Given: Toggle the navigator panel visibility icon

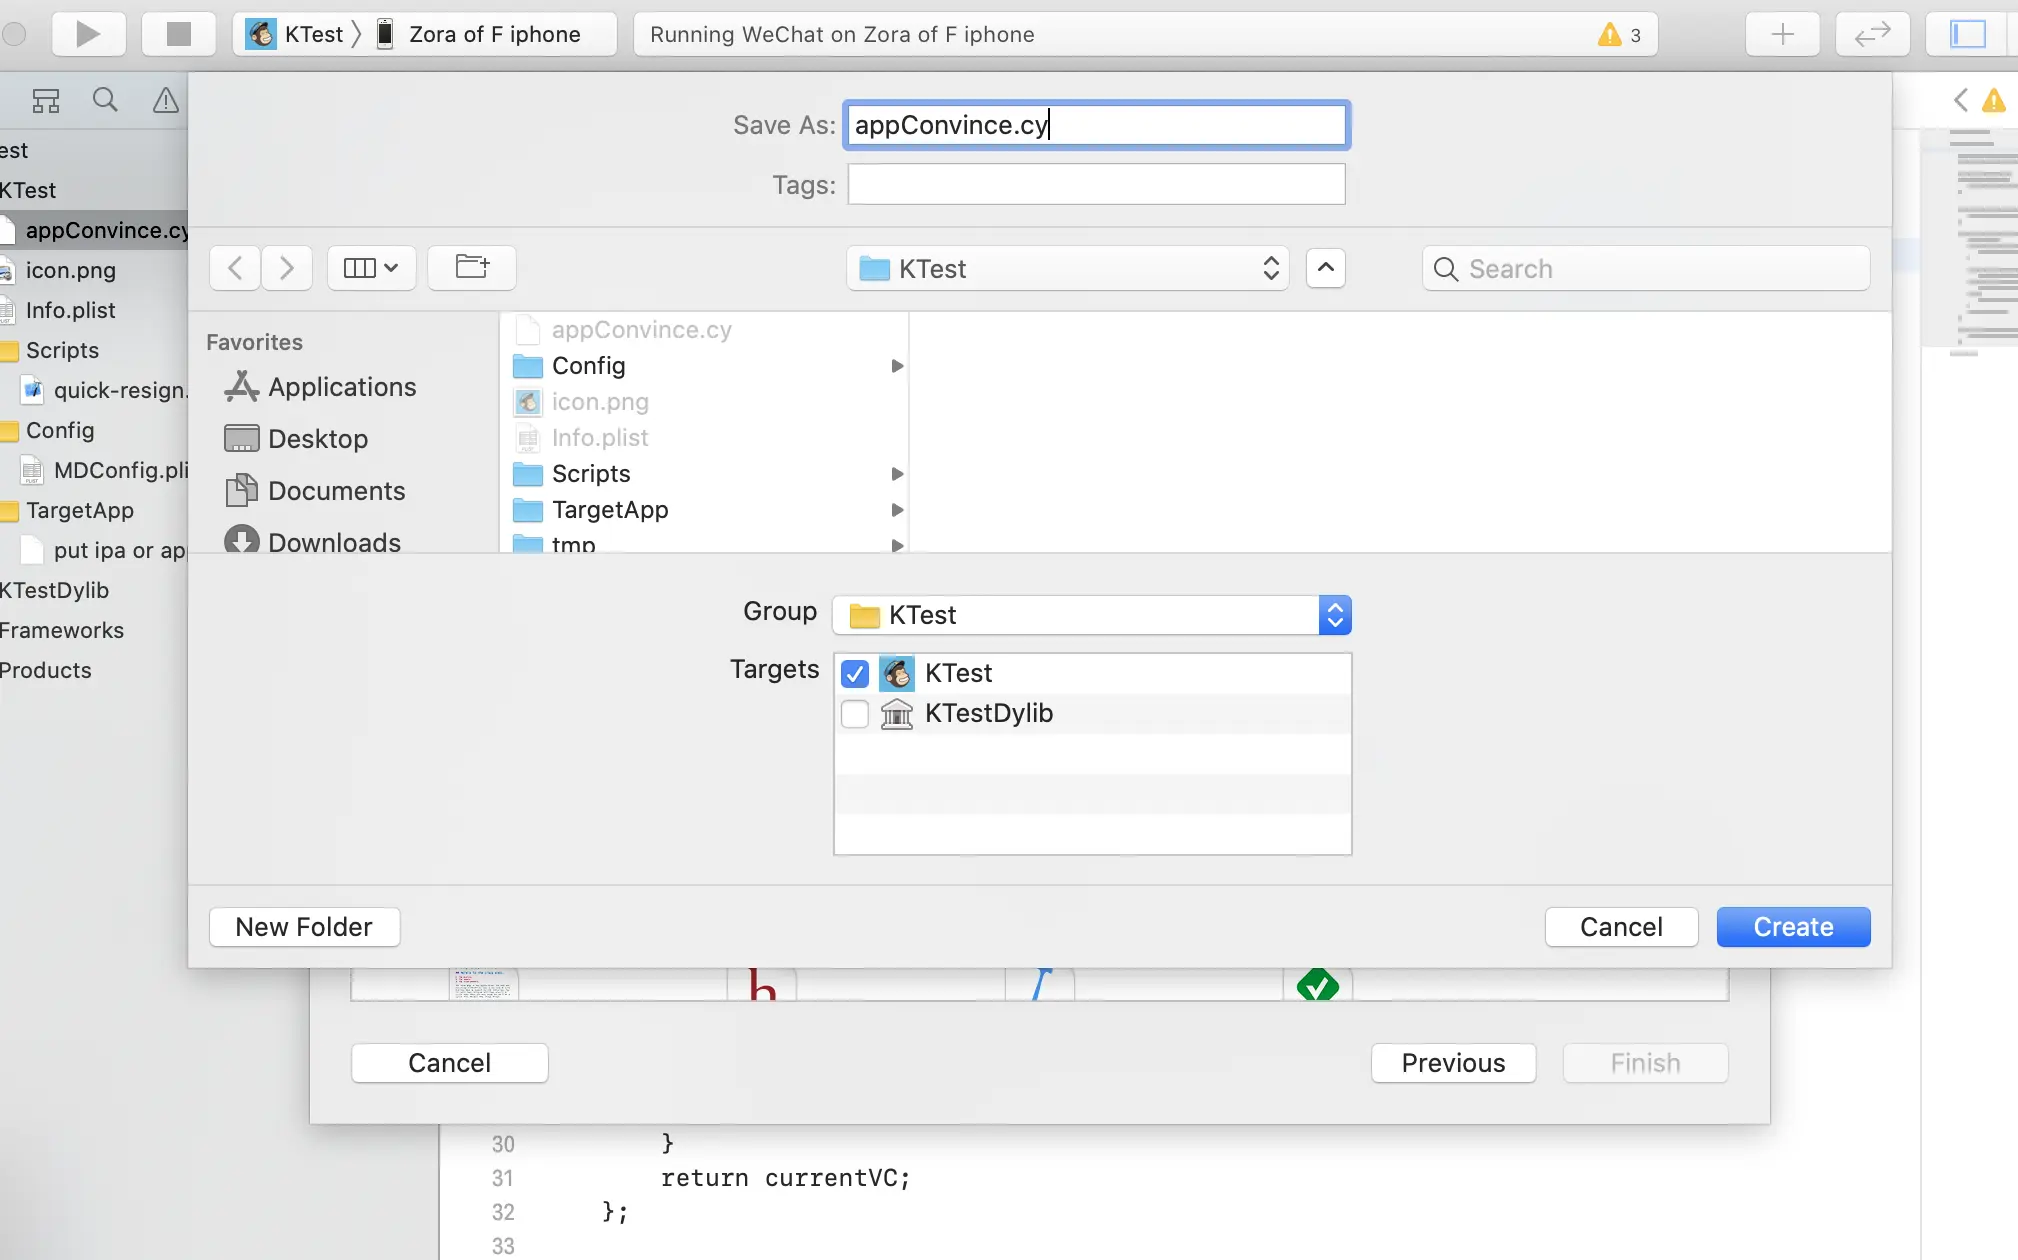Looking at the screenshot, I should coord(1967,34).
